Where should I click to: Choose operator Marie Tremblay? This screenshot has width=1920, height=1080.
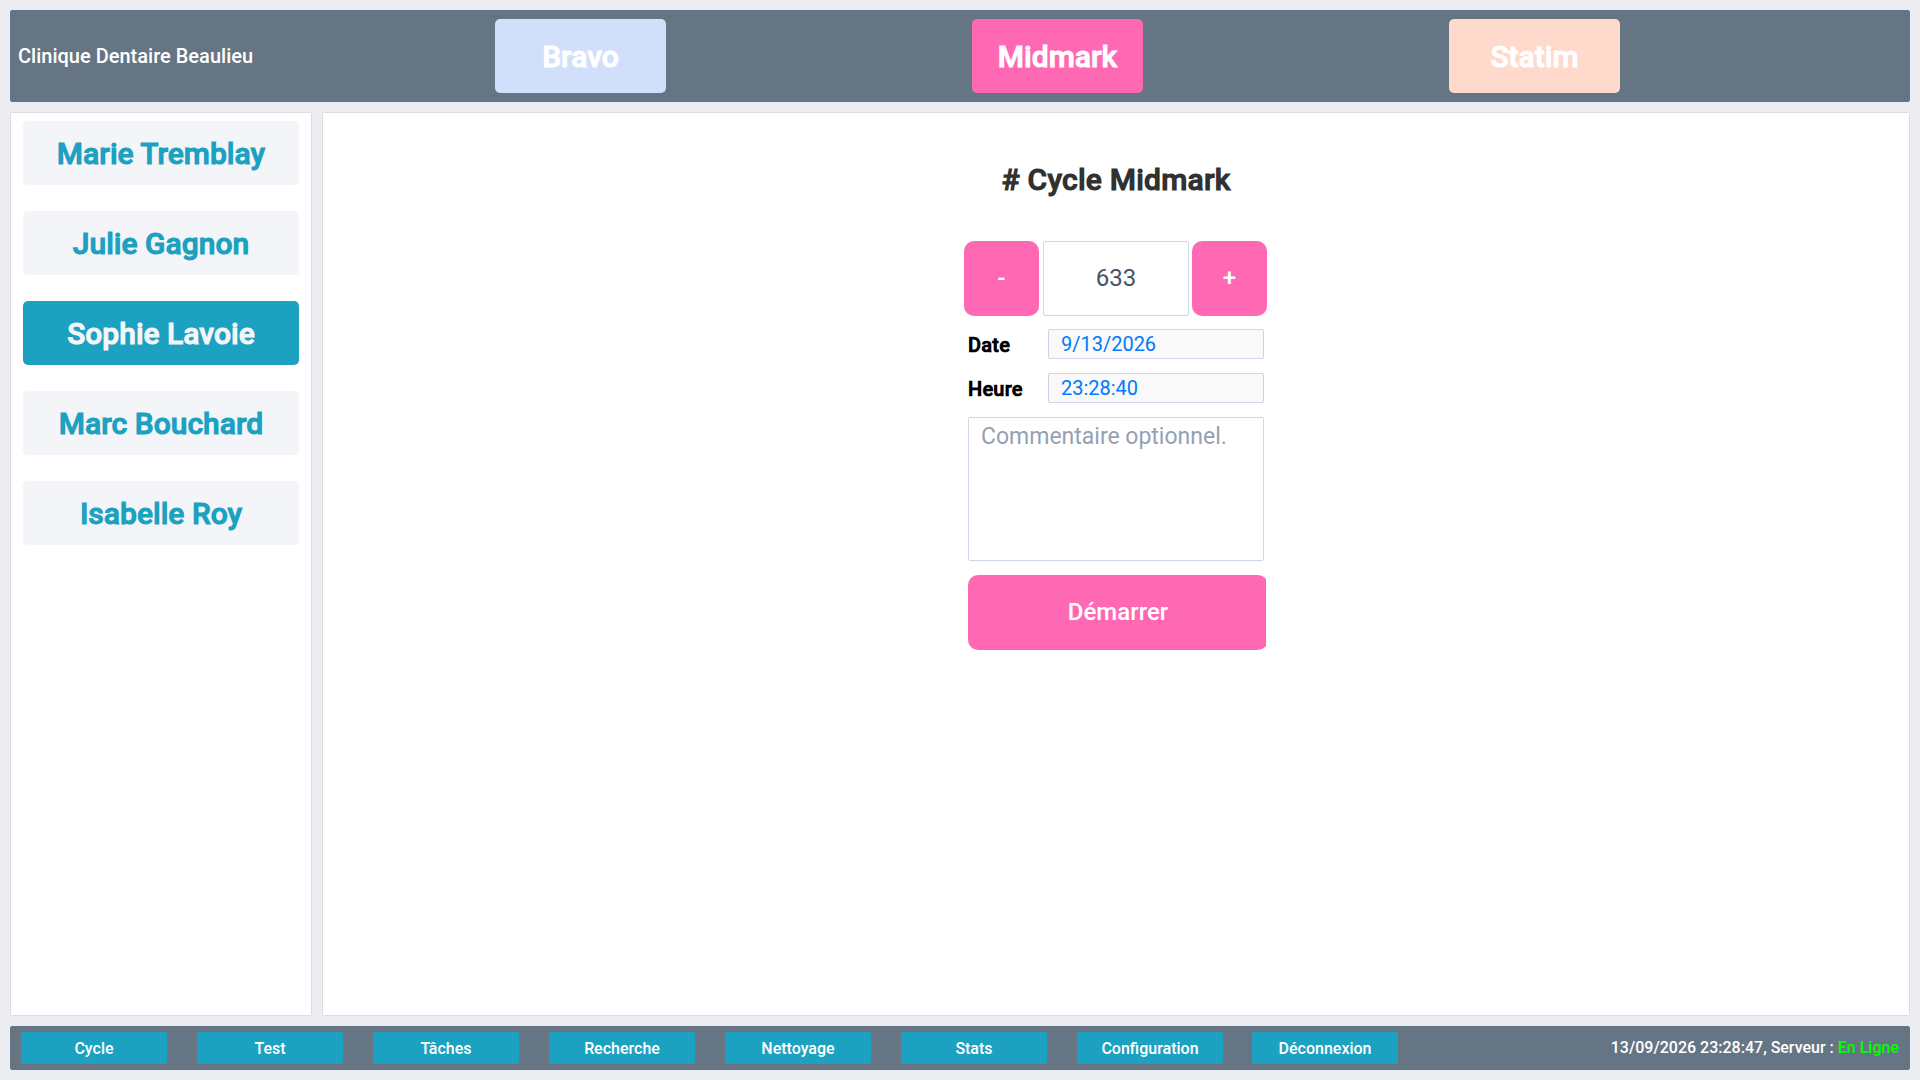coord(161,153)
